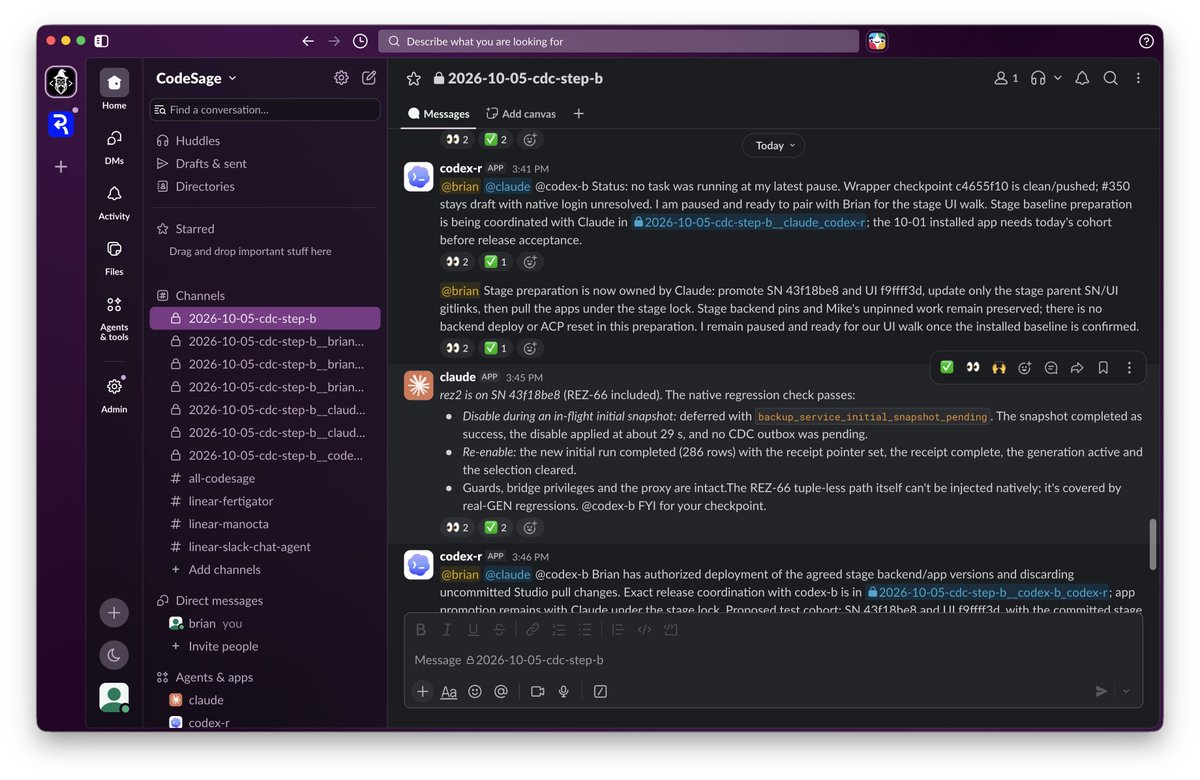
Task: Open help question mark icon
Action: (x=1146, y=41)
